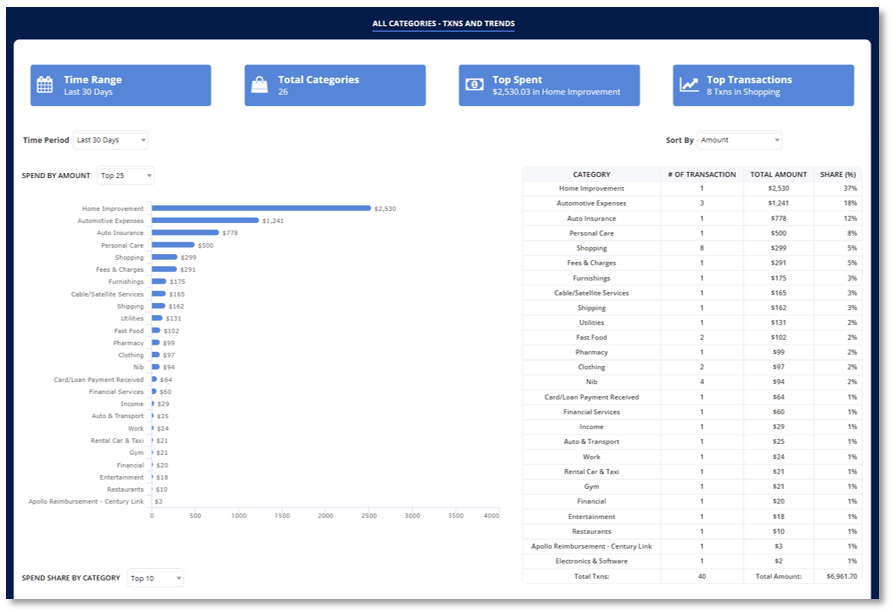Click the "Financial Services" chart label

click(x=116, y=392)
